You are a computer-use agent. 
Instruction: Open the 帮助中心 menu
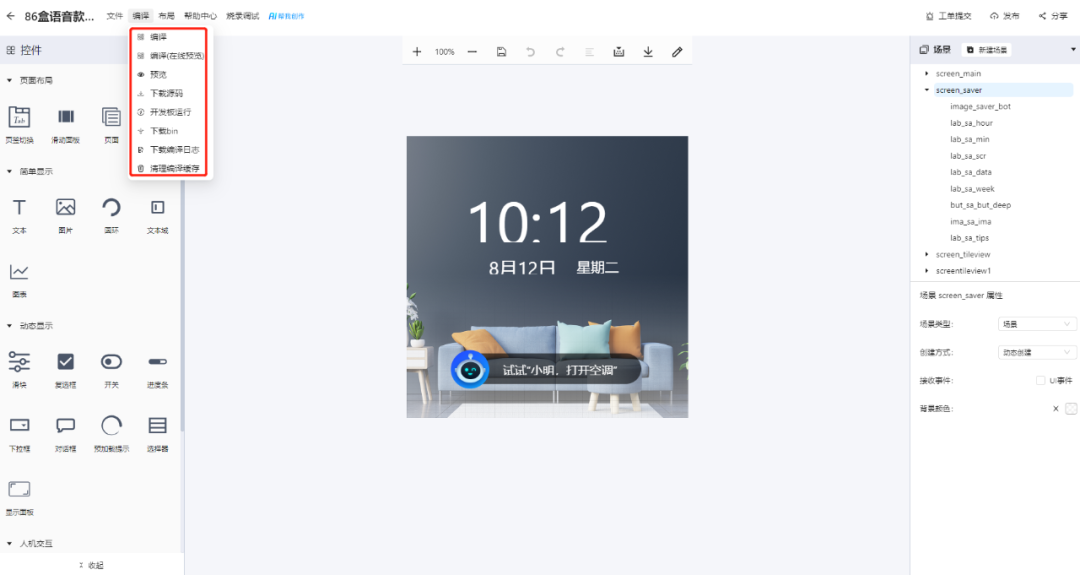click(x=200, y=16)
